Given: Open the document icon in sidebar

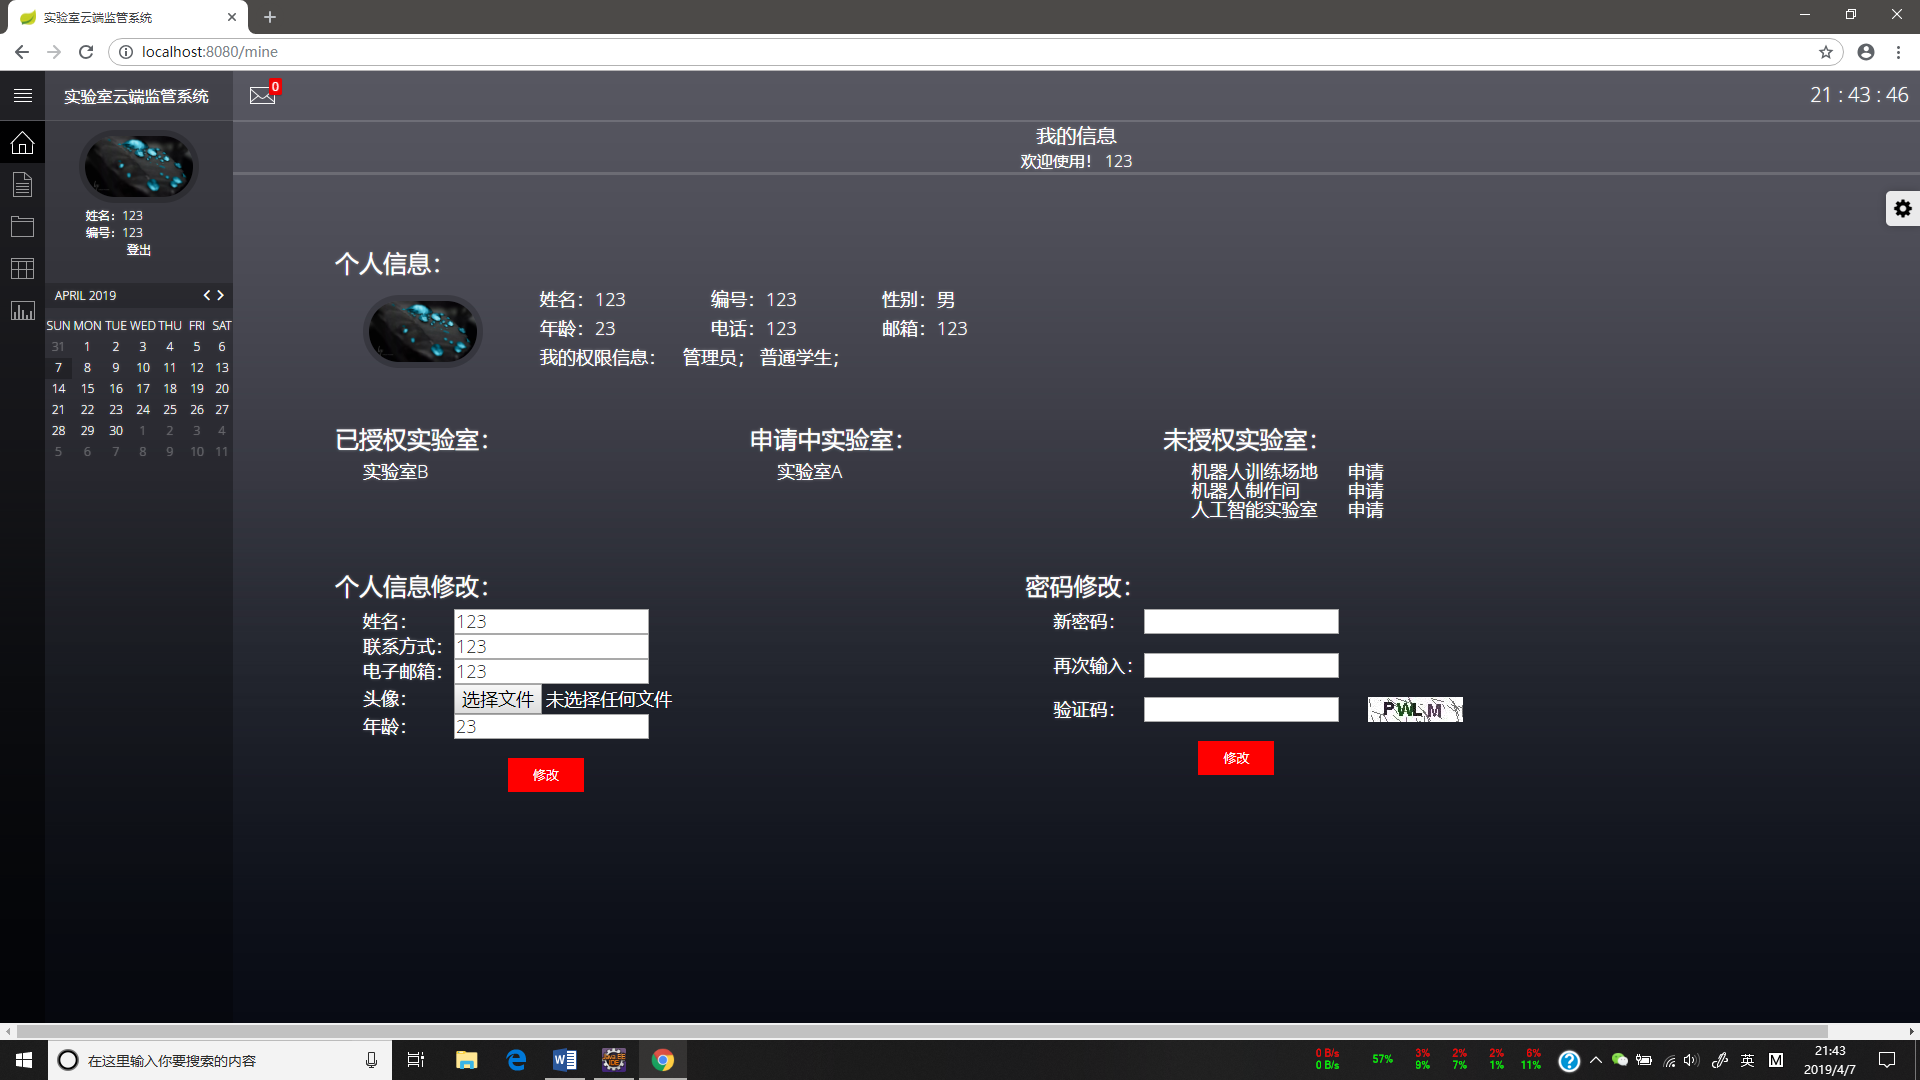Looking at the screenshot, I should pyautogui.click(x=22, y=185).
